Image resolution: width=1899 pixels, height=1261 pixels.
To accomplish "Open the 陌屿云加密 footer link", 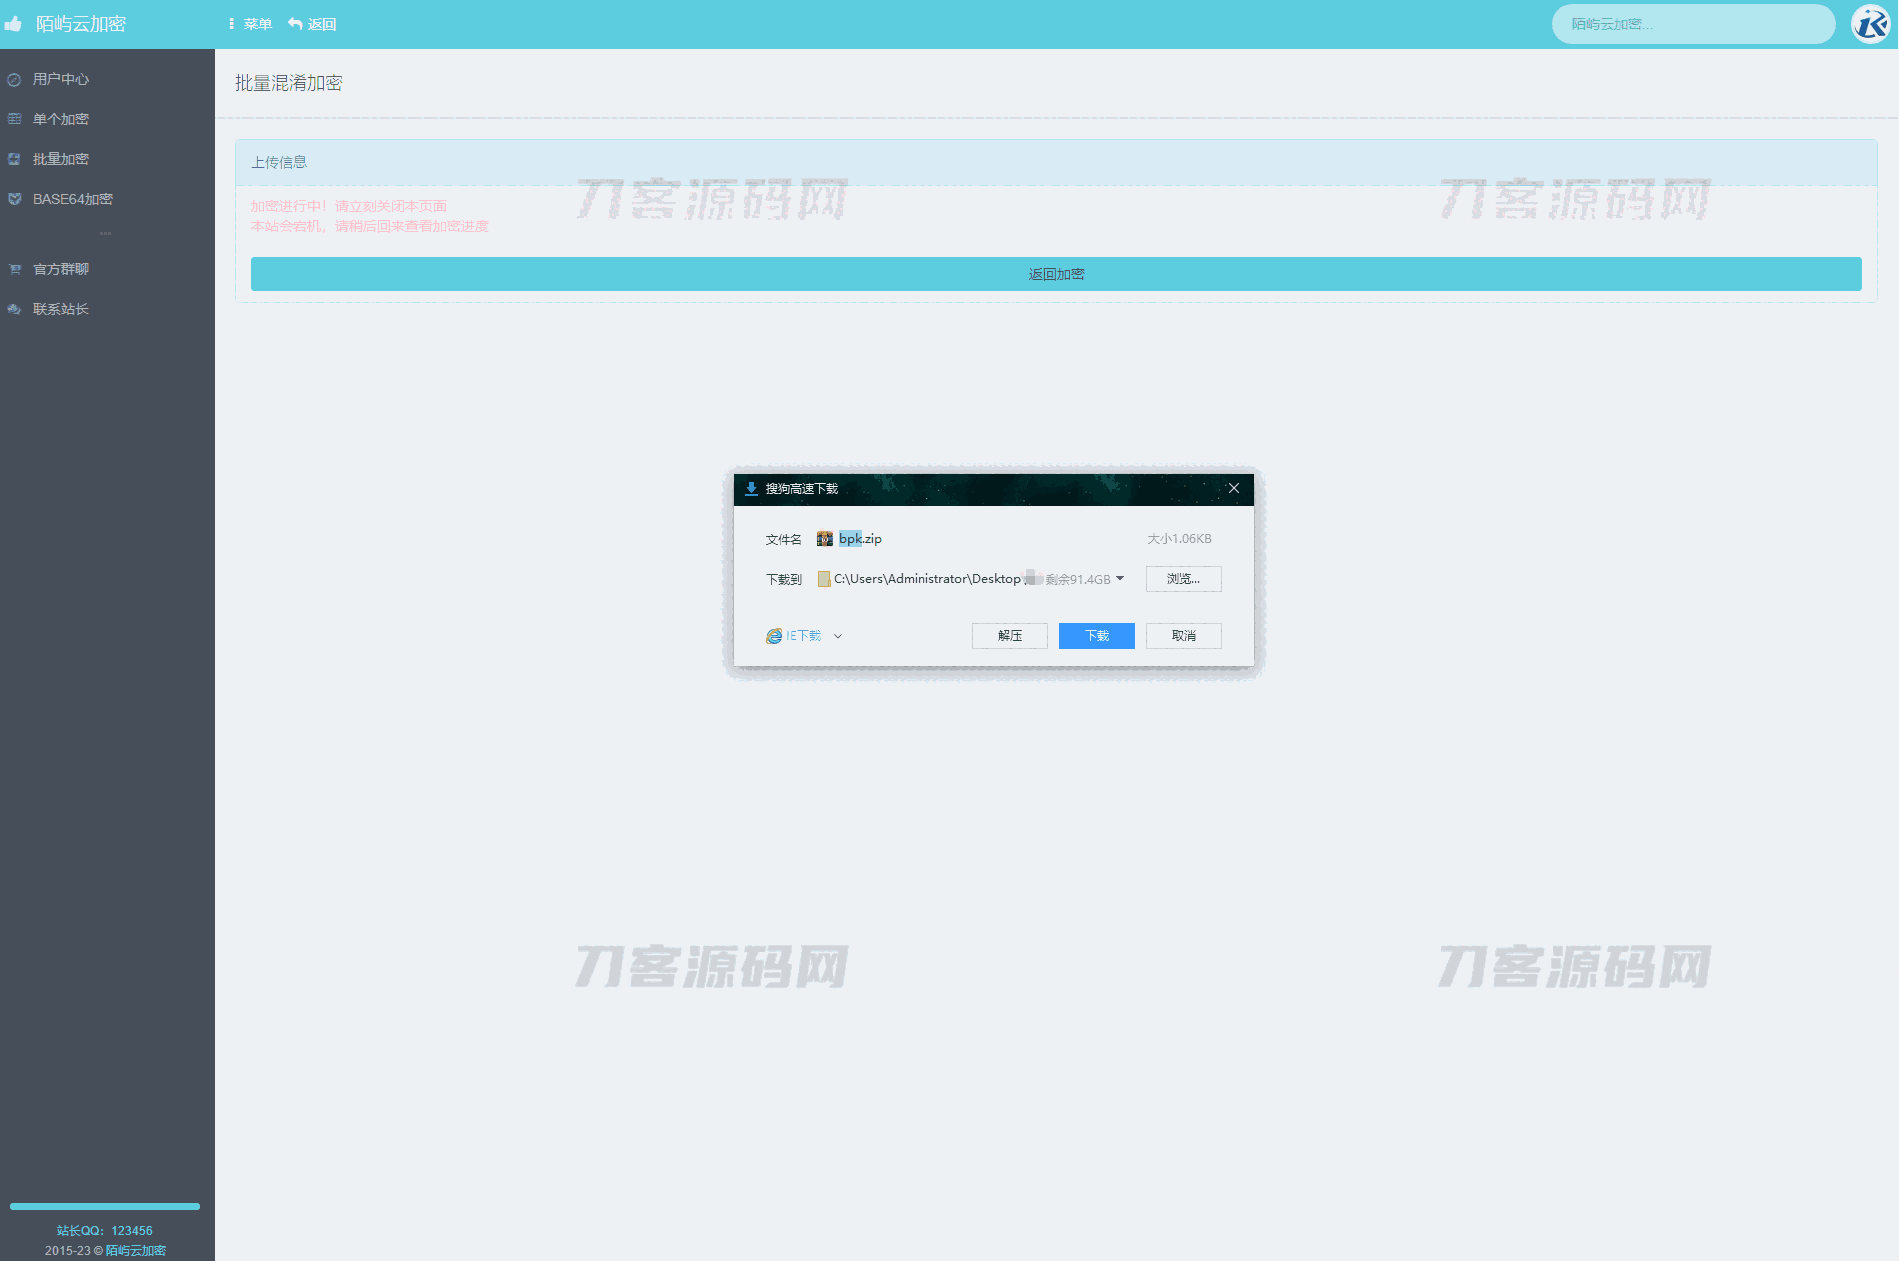I will (136, 1251).
